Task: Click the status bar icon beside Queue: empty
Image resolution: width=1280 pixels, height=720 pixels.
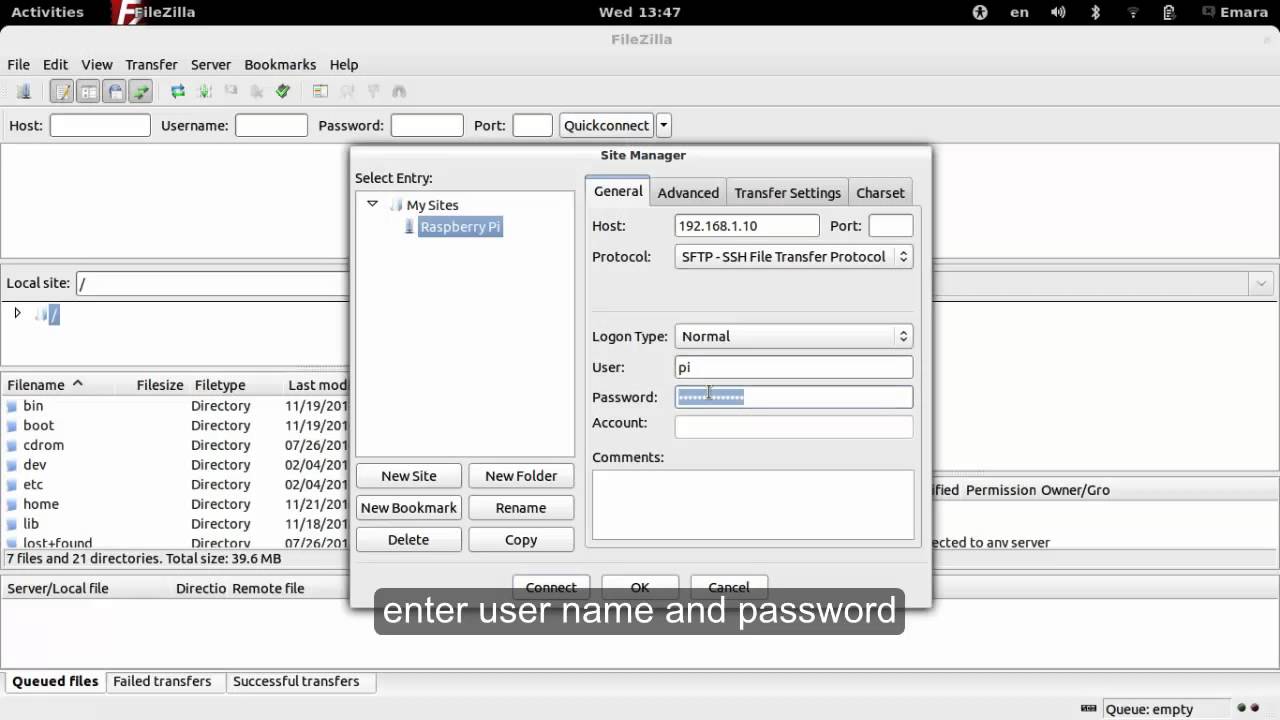Action: [x=1089, y=709]
